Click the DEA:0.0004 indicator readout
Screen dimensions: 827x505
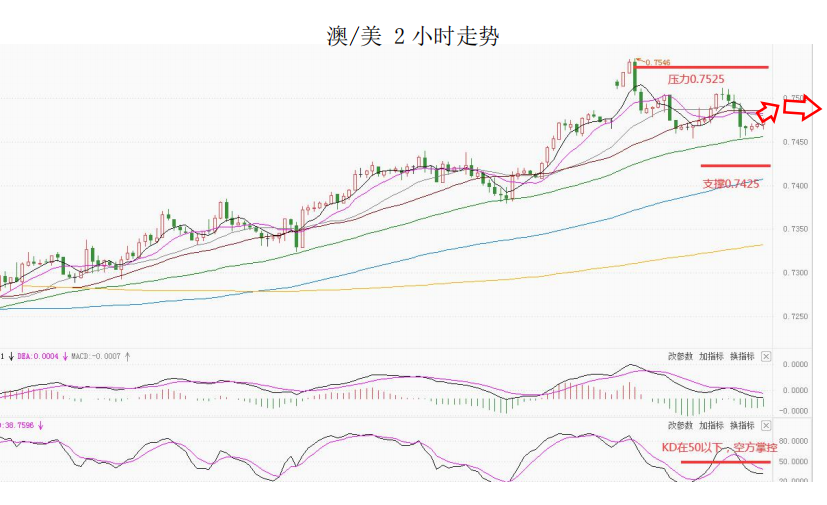pos(38,356)
